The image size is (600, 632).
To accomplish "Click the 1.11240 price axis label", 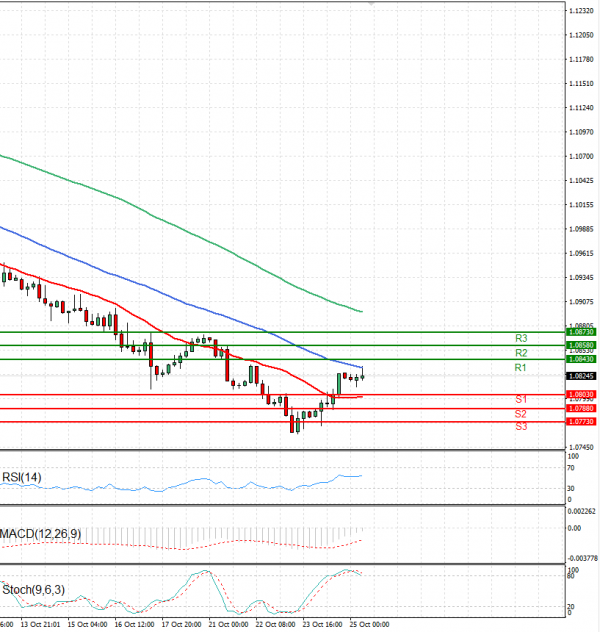I will (581, 108).
